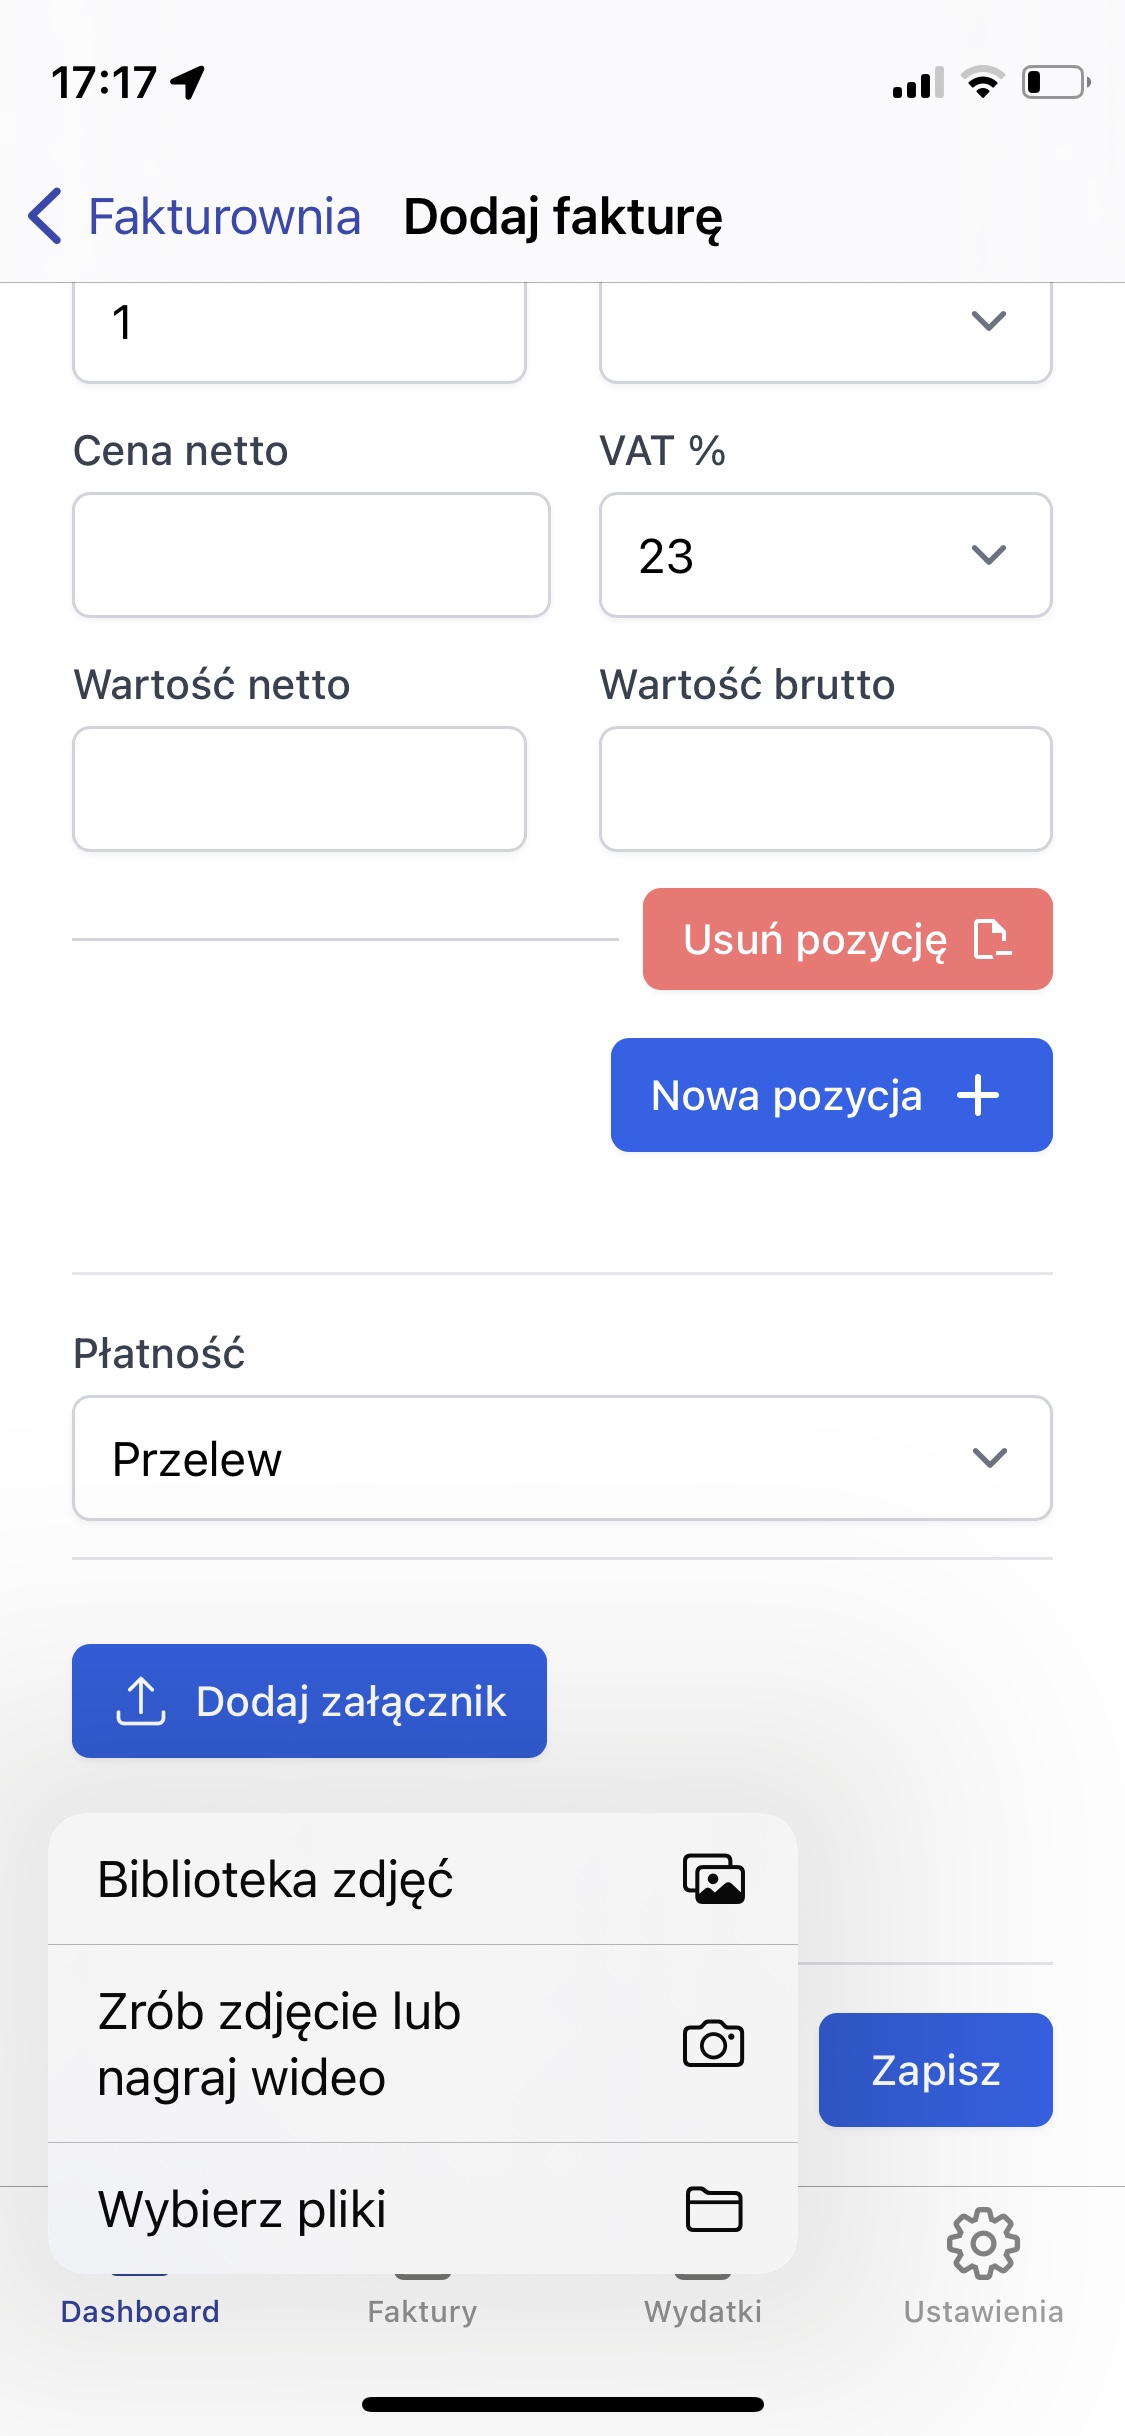Image resolution: width=1125 pixels, height=2436 pixels.
Task: Switch to the Dashboard tab
Action: 140,2310
